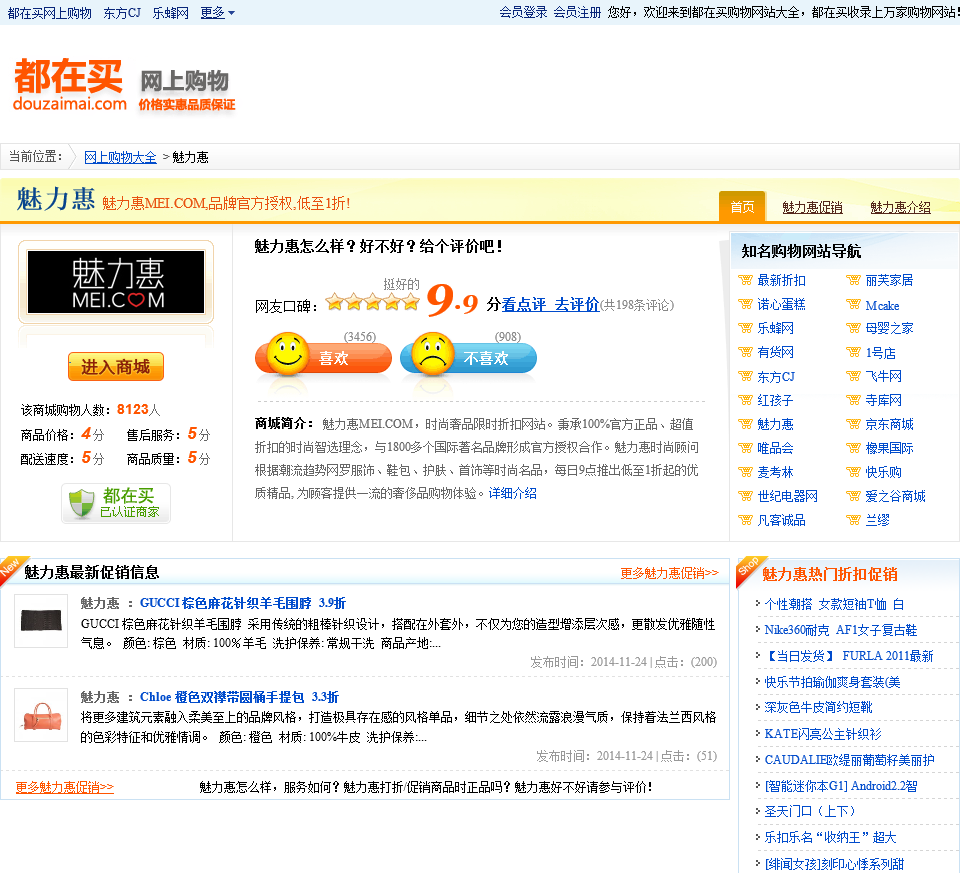Open CAUDALIE欧缇丽葡萄籽美丽护 link
Screen dimensions: 960x873
[x=849, y=760]
